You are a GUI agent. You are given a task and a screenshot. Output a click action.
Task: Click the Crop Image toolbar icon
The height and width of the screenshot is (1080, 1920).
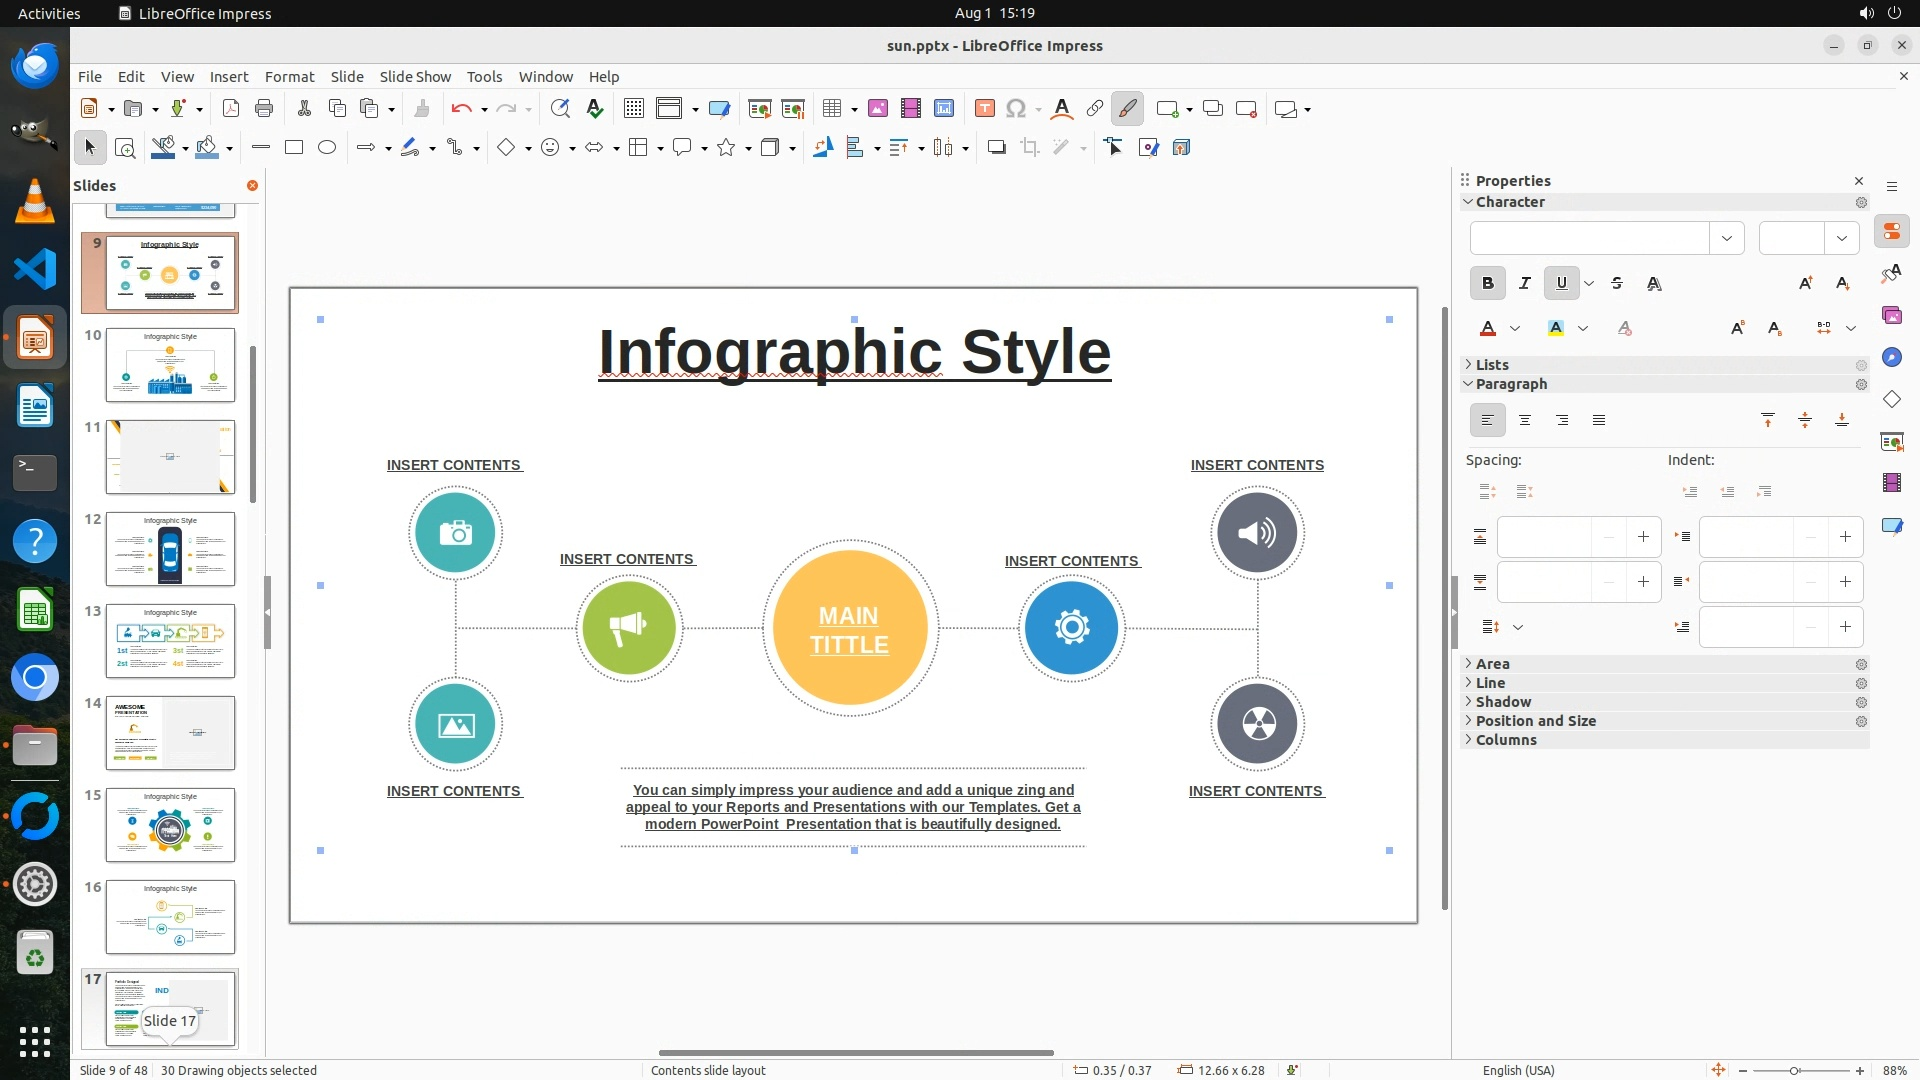pos(1030,148)
